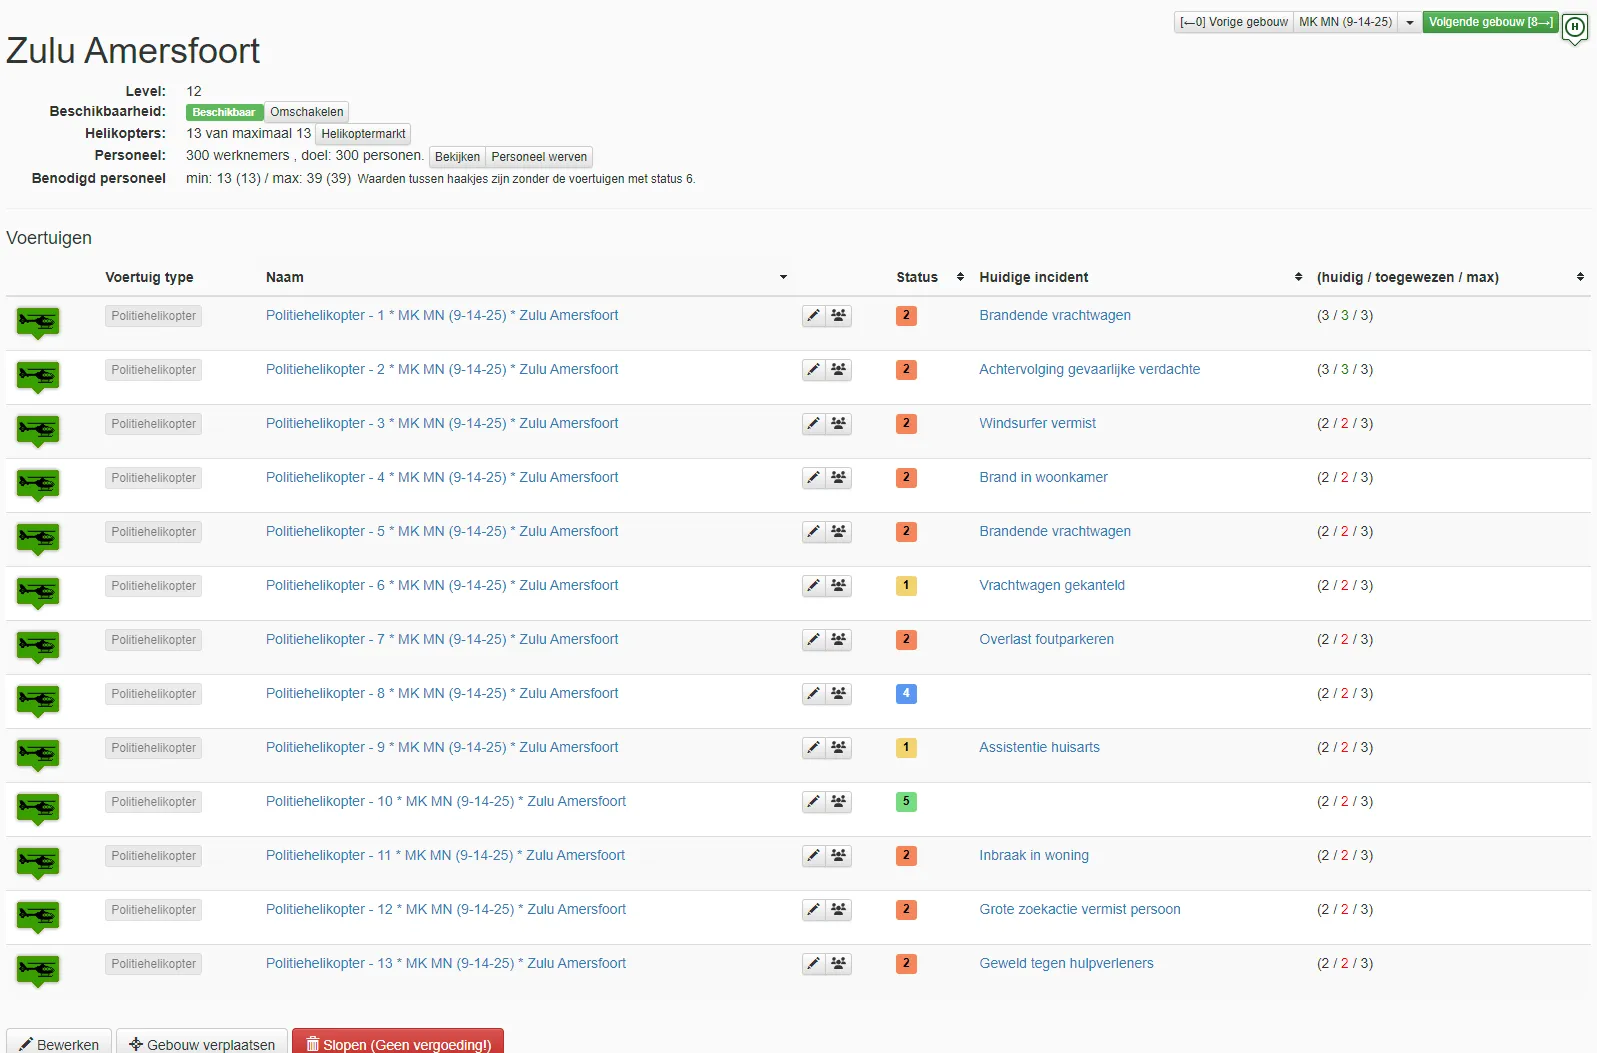Open Politiehelikopter - 1 vehicle link
Image resolution: width=1597 pixels, height=1053 pixels.
point(442,315)
